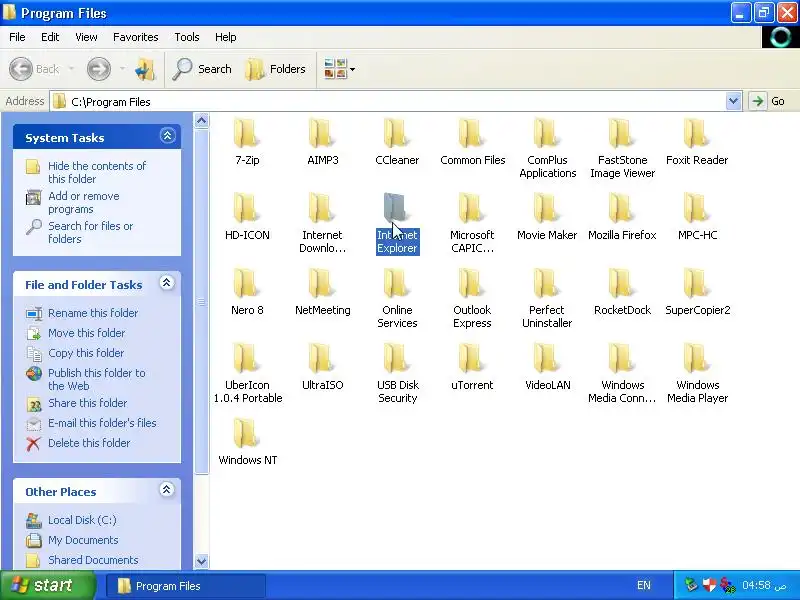Select the Online Services folder
Image resolution: width=800 pixels, height=600 pixels.
397,298
